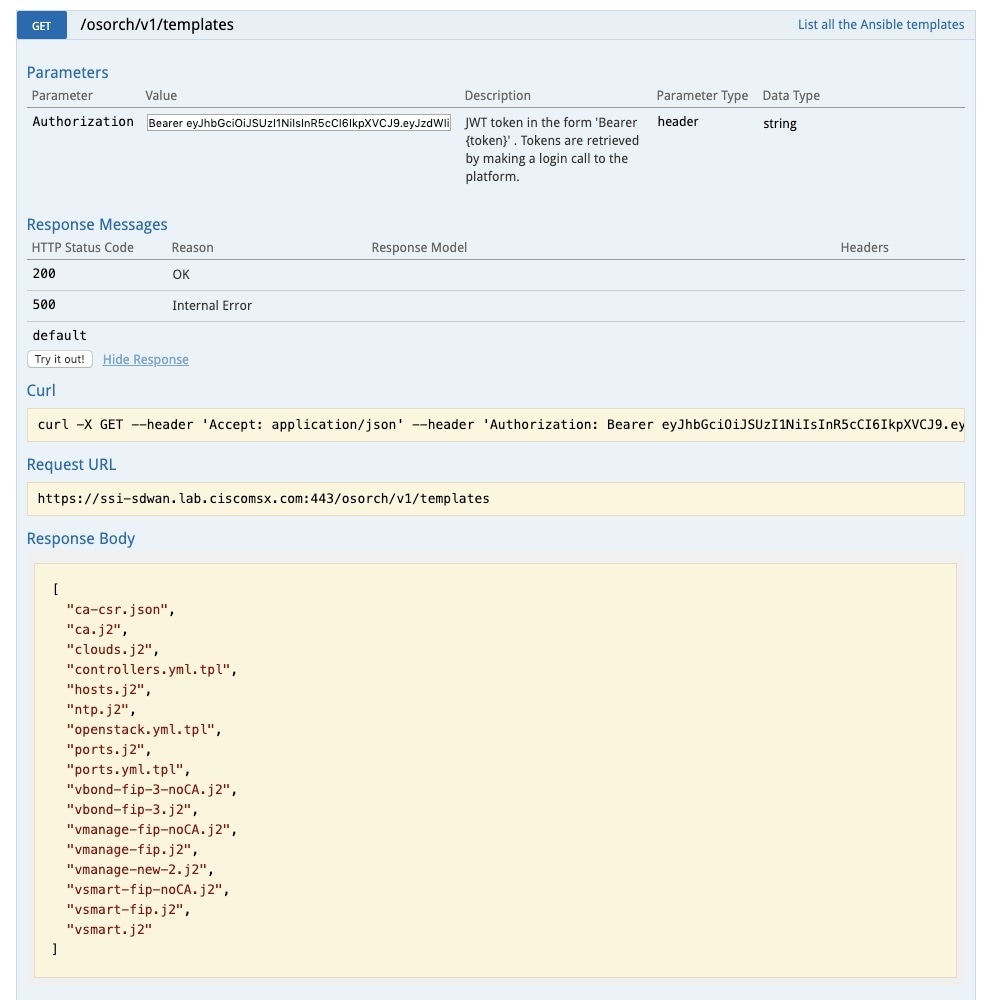Click the 'Data Type' column header
987x1000 pixels.
[791, 96]
